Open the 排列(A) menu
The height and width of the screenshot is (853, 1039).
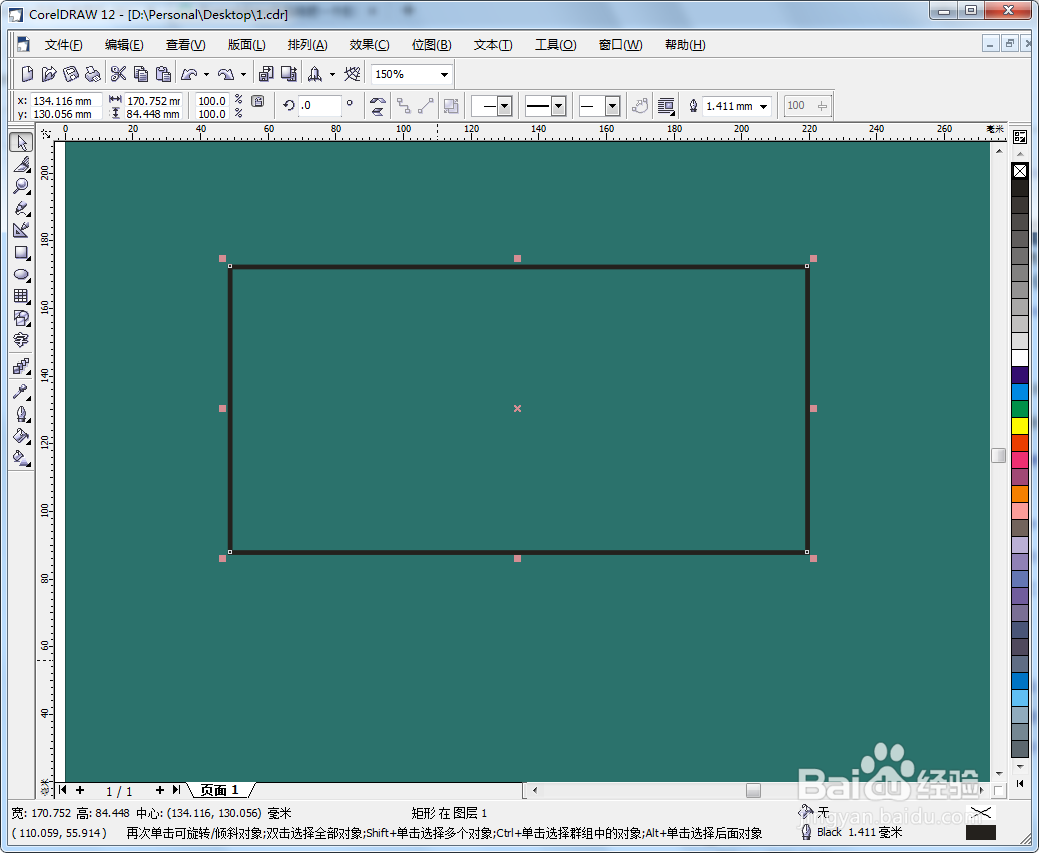click(307, 45)
